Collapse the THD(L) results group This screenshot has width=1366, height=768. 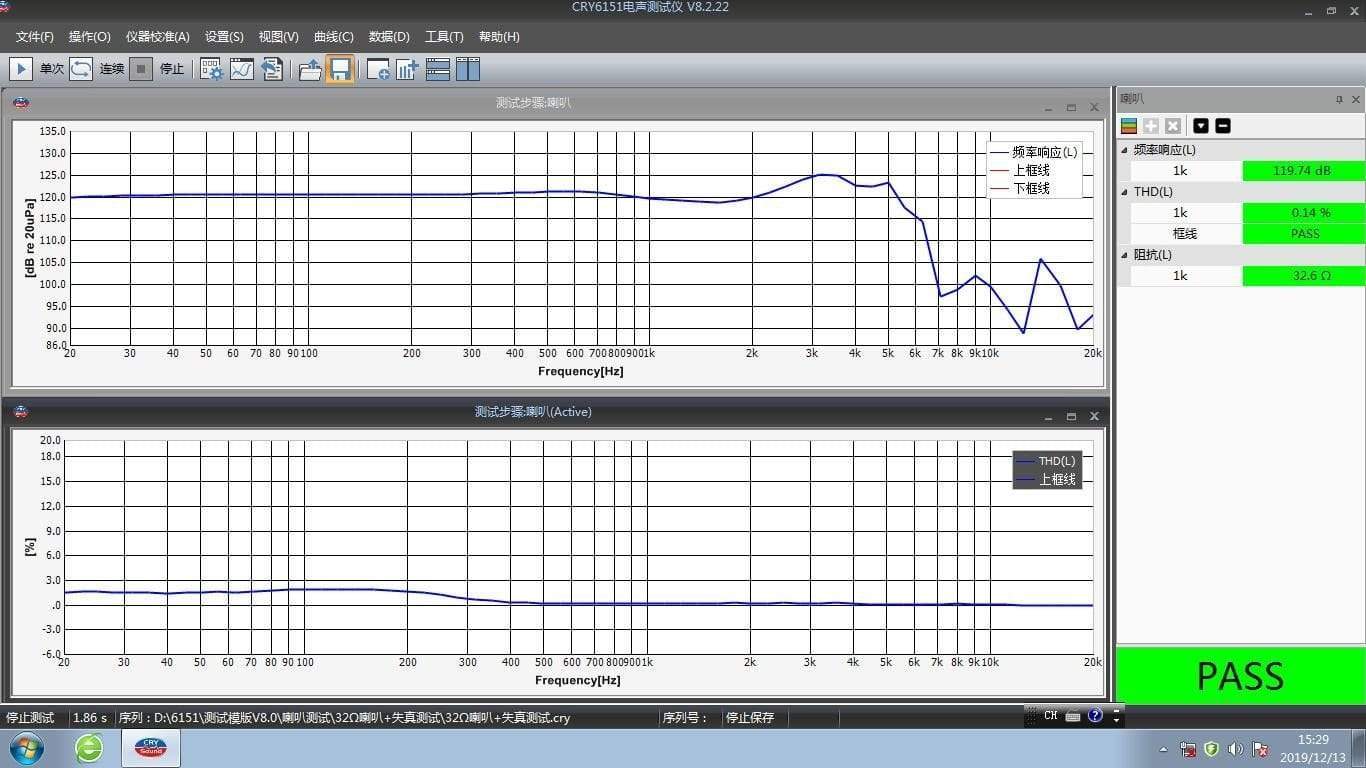[x=1124, y=192]
